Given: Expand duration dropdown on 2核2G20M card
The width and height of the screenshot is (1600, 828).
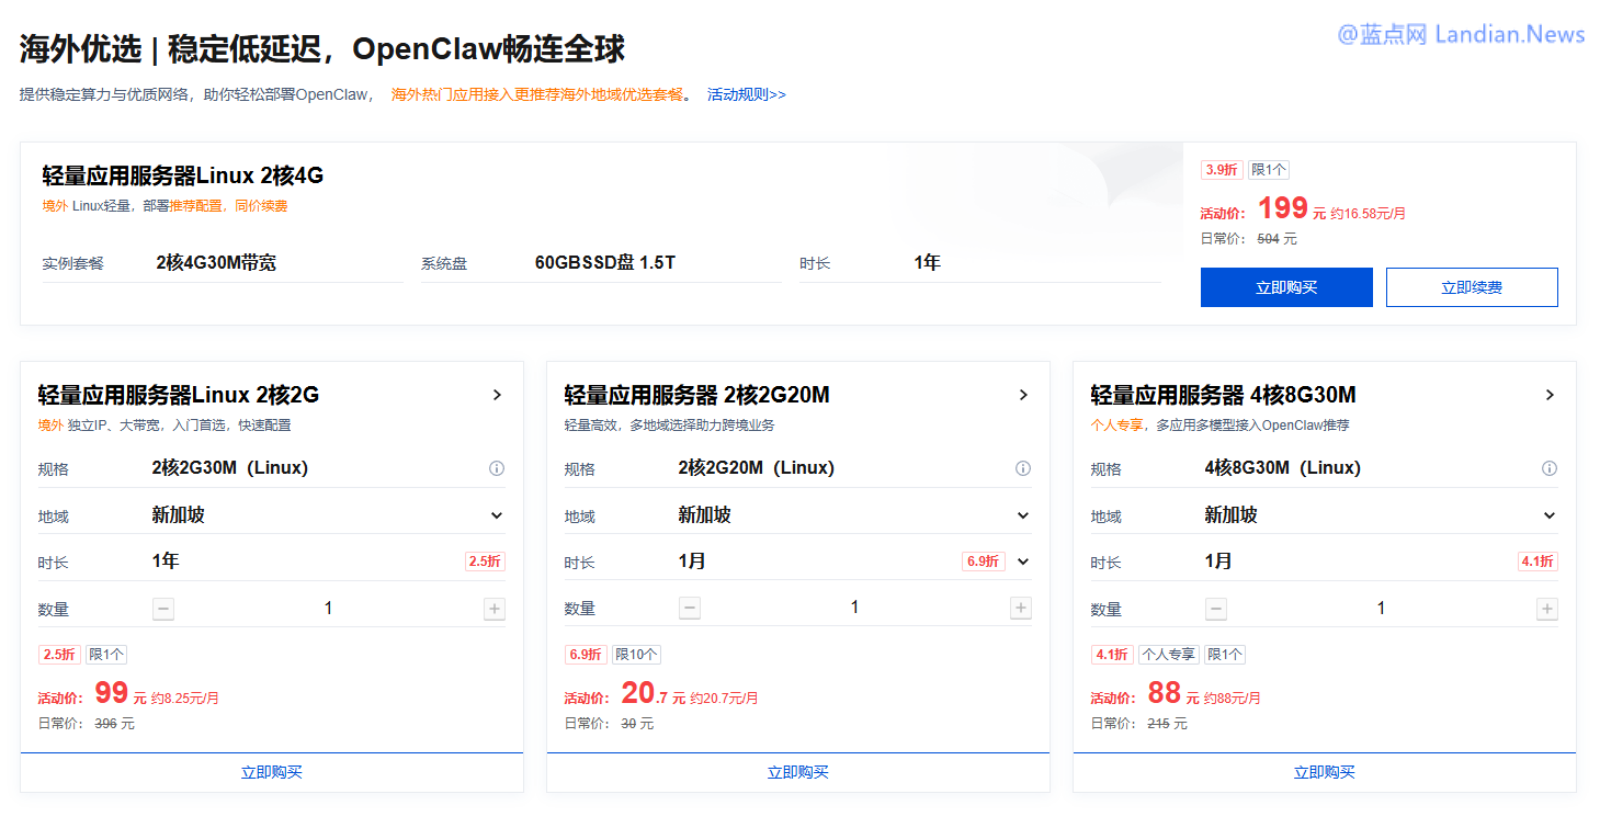Looking at the screenshot, I should [1022, 562].
